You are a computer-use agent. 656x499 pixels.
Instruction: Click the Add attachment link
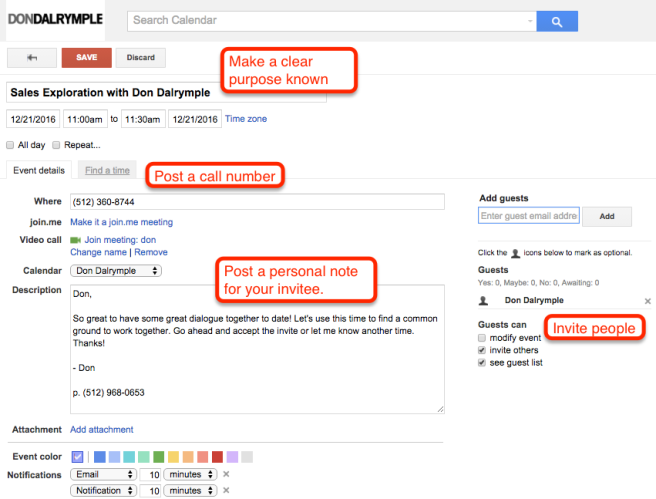tap(101, 430)
